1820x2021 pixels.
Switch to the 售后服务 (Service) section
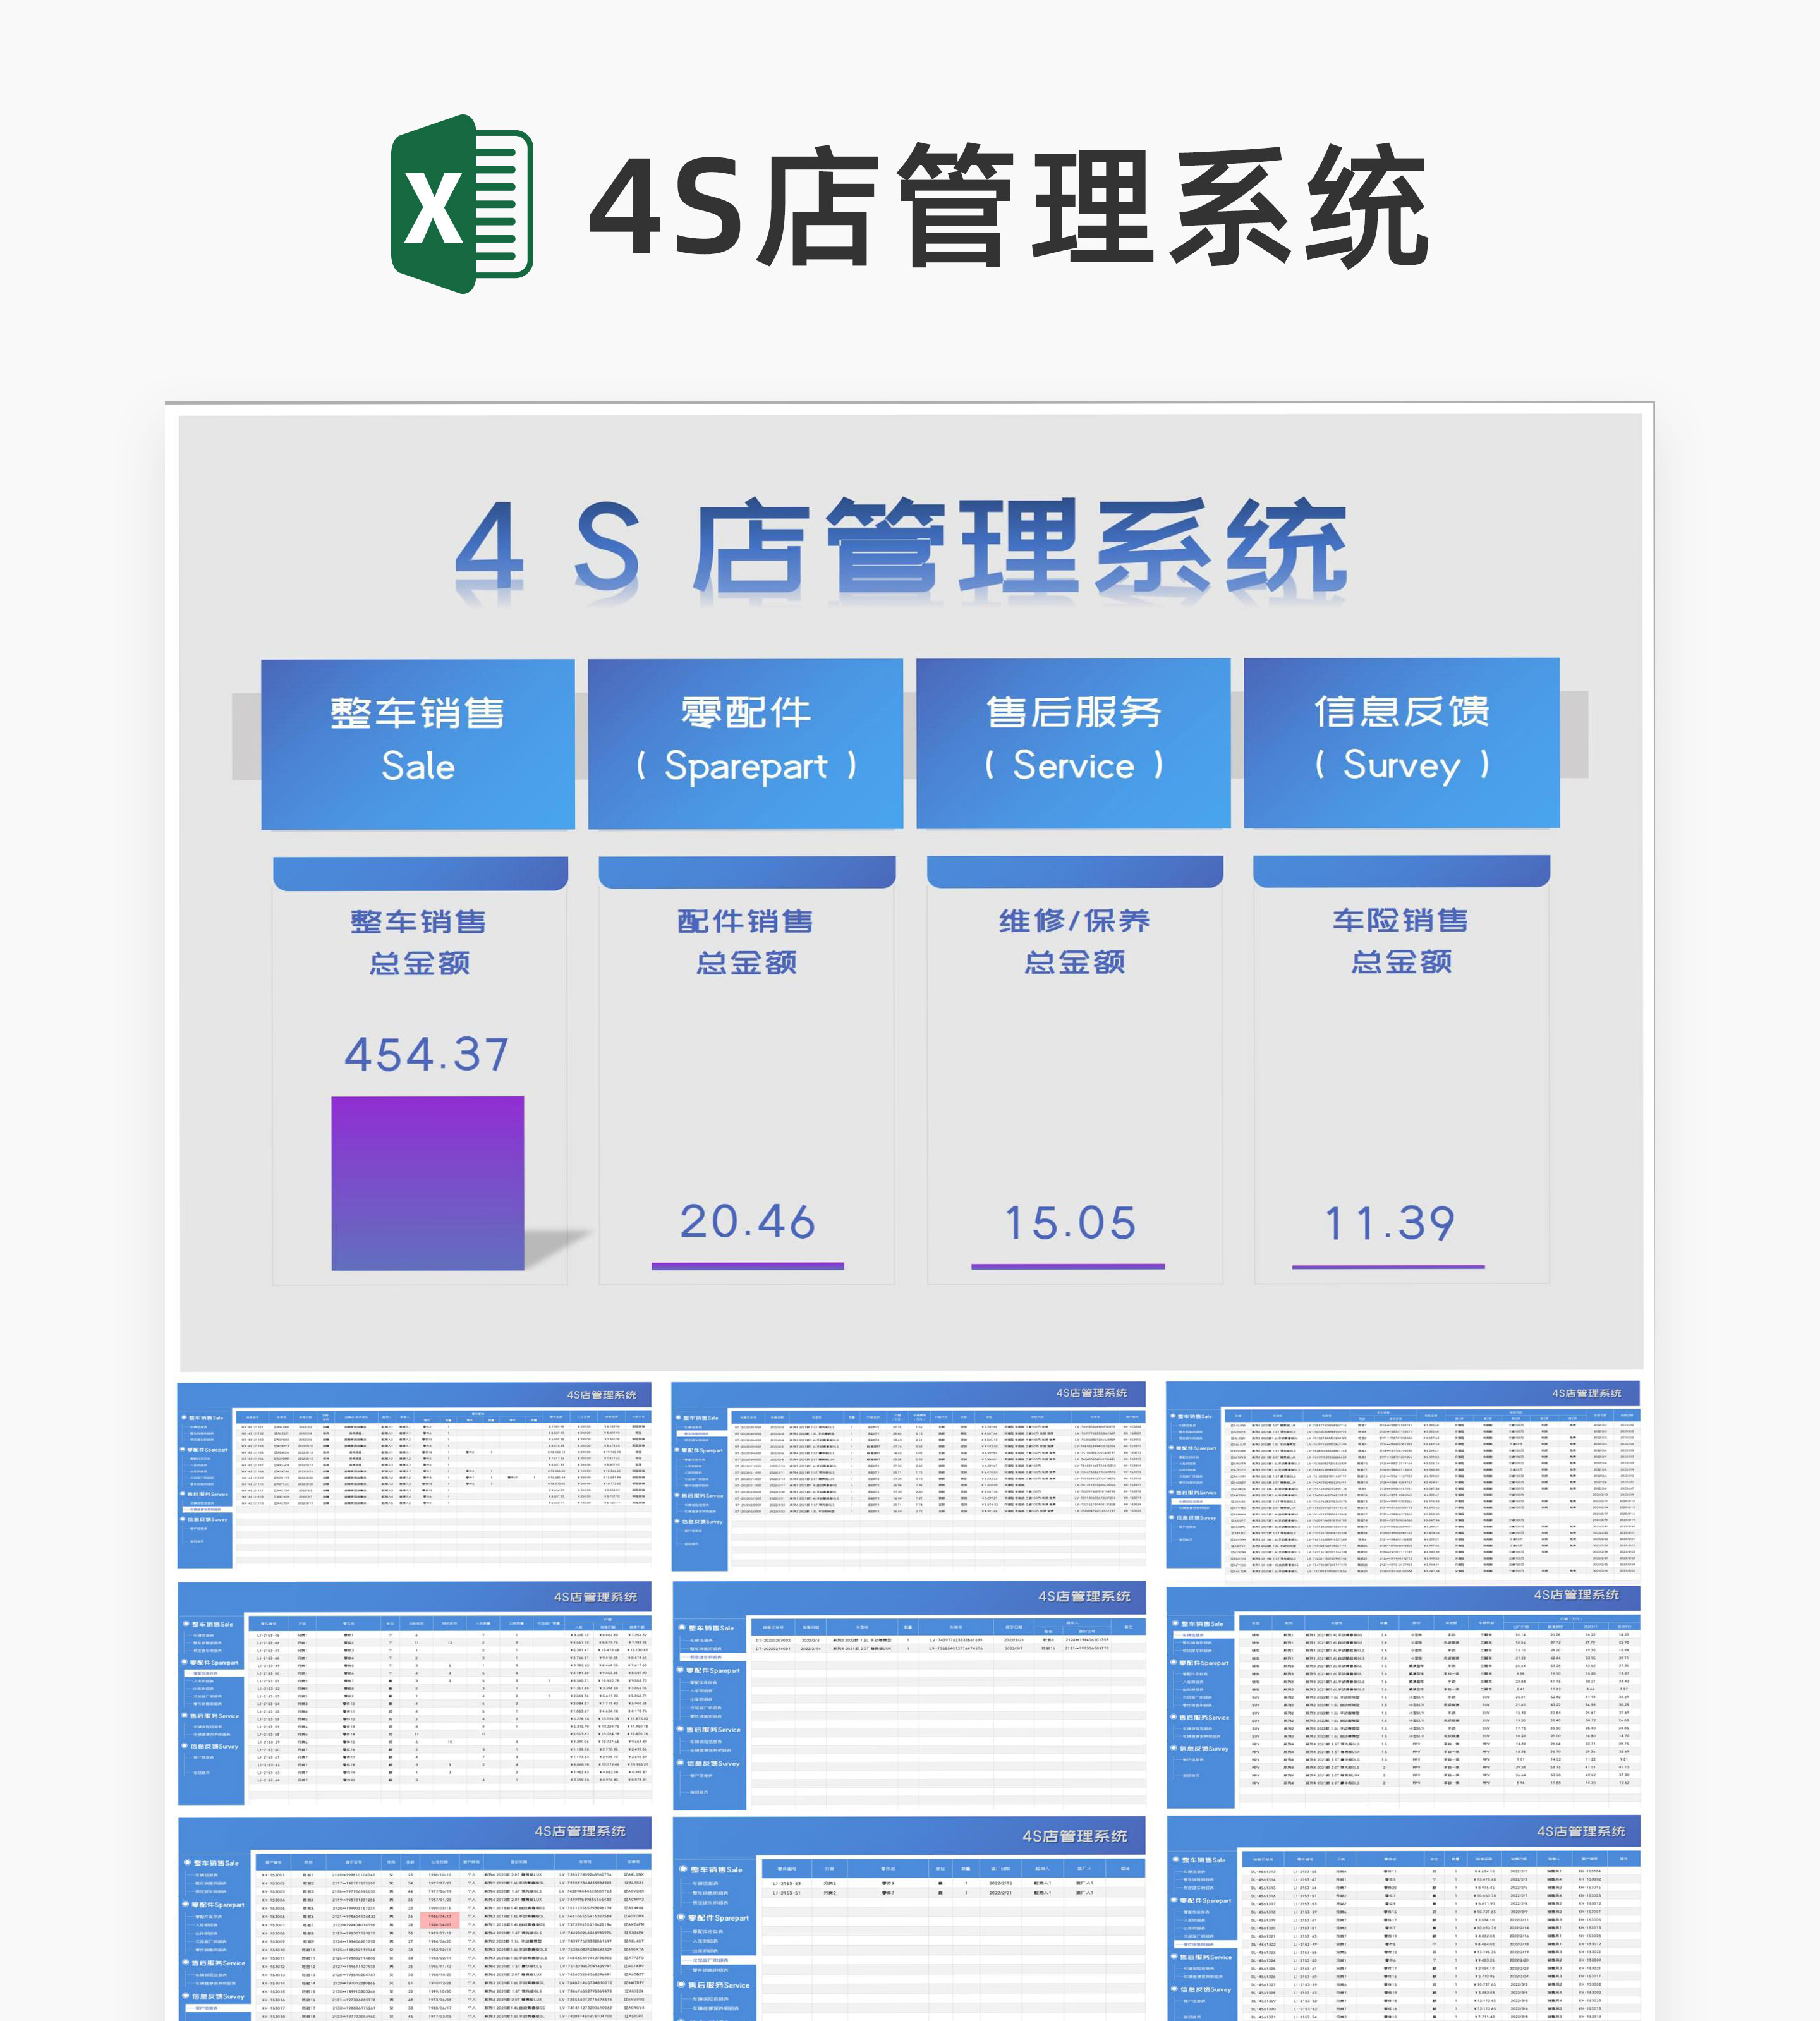(x=1073, y=743)
